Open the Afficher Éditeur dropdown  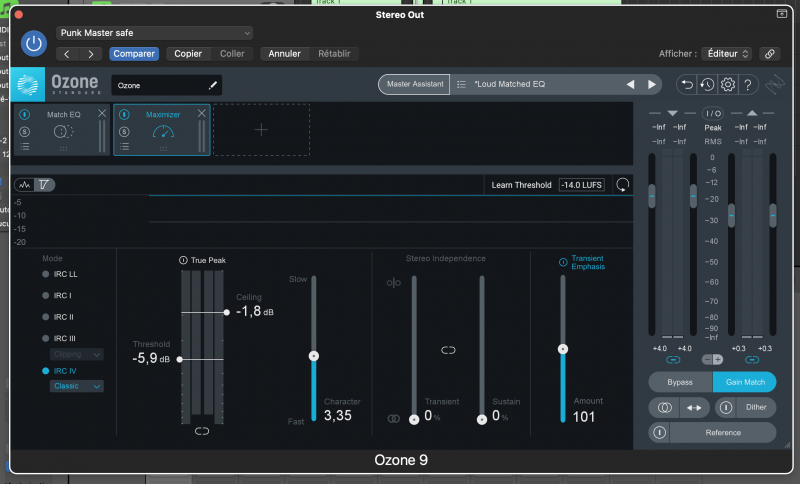click(727, 54)
